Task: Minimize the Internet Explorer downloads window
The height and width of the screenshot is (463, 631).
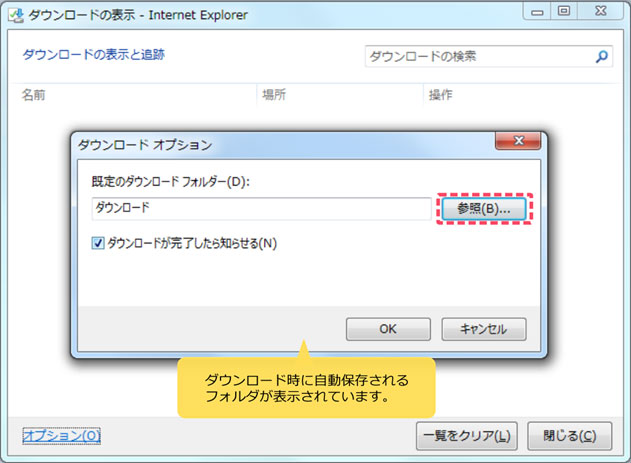Action: point(537,11)
